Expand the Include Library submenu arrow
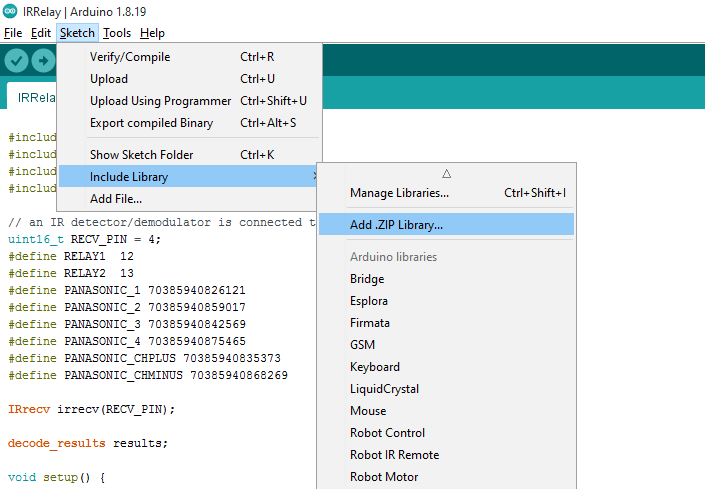The image size is (705, 489). coord(314,177)
